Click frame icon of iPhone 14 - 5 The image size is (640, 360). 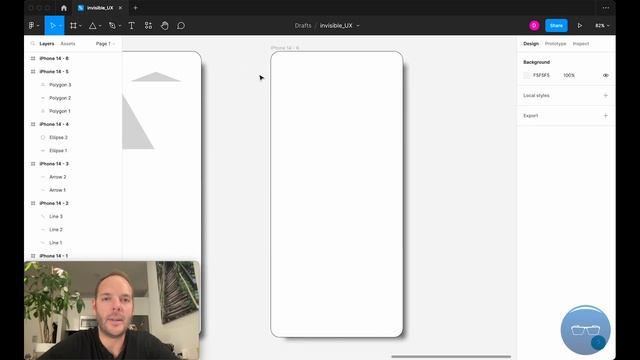(33, 71)
